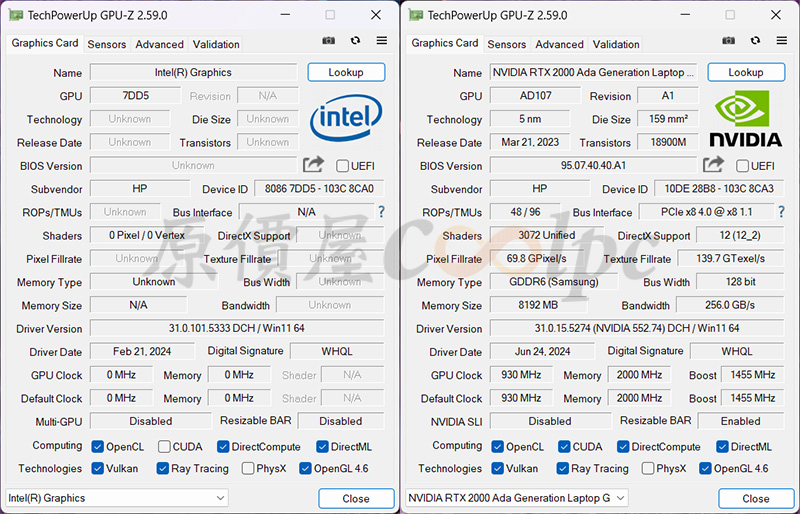The height and width of the screenshot is (514, 800).
Task: Toggle the DirectML checkbox in NVIDIA window
Action: tap(722, 447)
